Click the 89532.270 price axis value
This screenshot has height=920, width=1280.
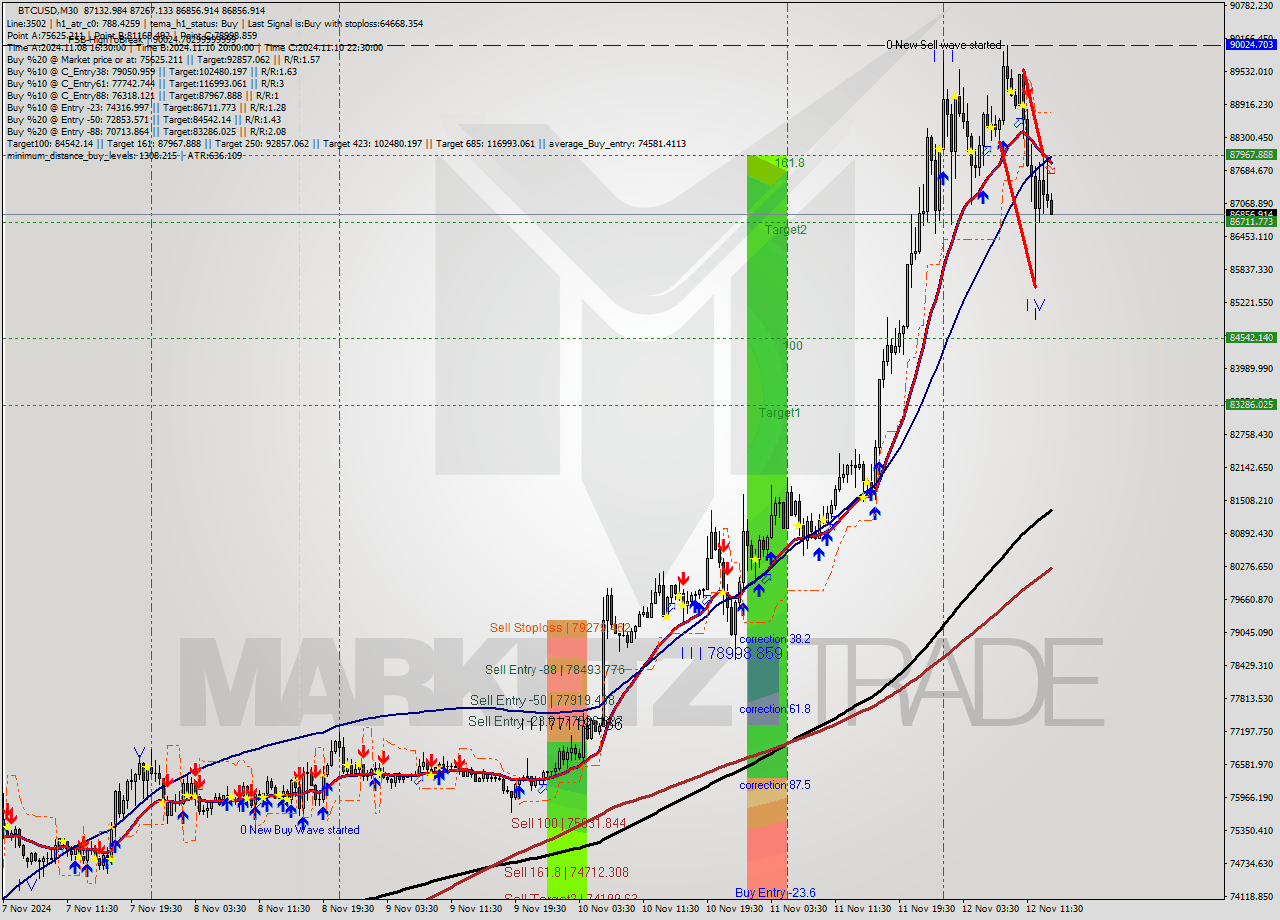(1251, 72)
